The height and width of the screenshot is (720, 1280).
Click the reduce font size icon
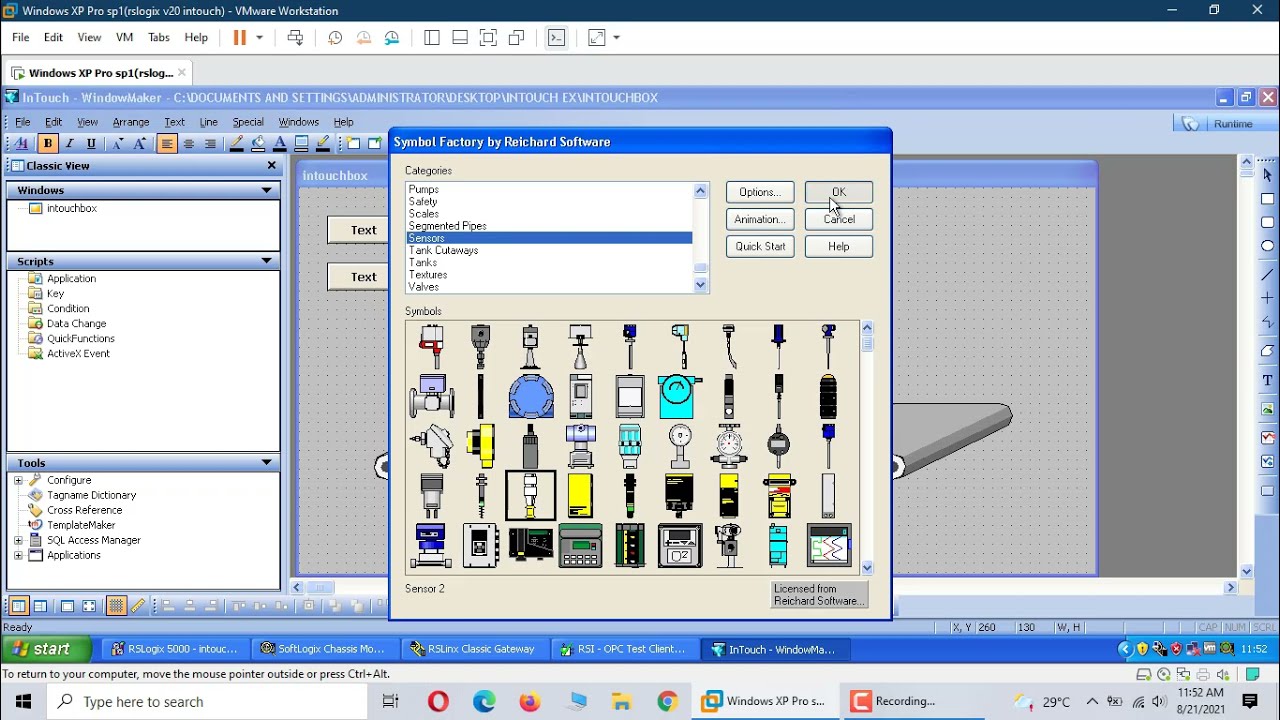click(118, 144)
